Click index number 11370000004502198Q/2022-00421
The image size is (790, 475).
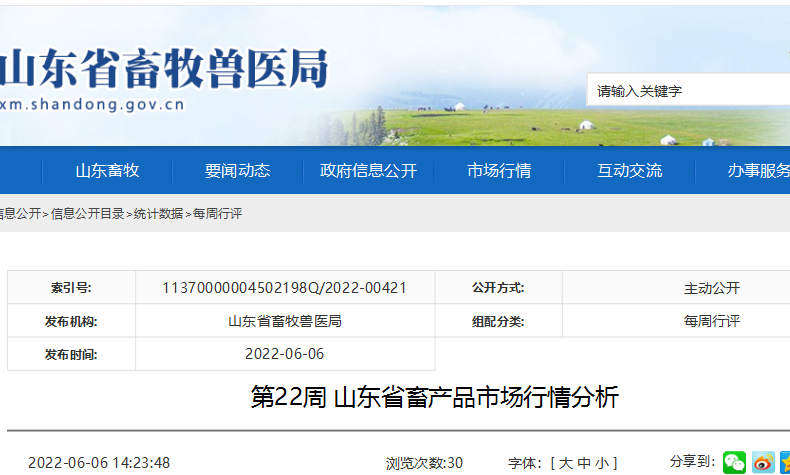pyautogui.click(x=284, y=288)
